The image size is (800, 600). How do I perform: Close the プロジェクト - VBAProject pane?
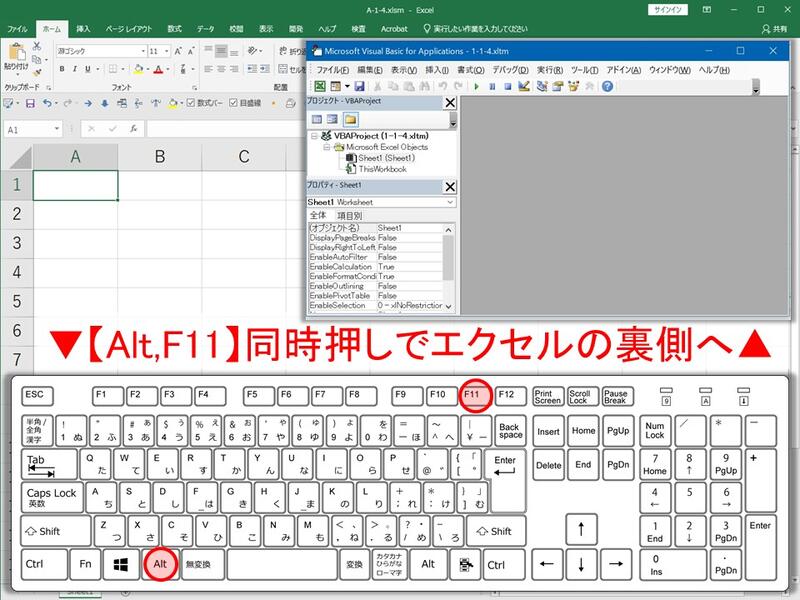pos(449,103)
